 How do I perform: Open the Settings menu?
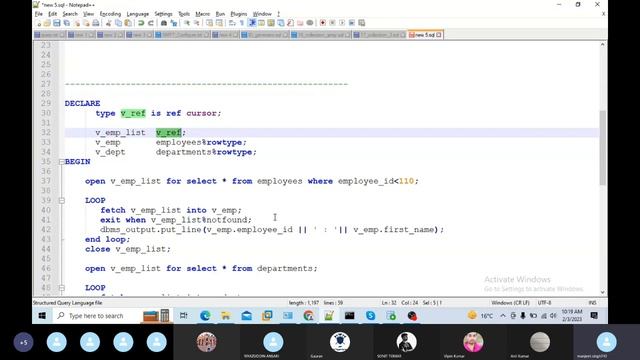163,14
